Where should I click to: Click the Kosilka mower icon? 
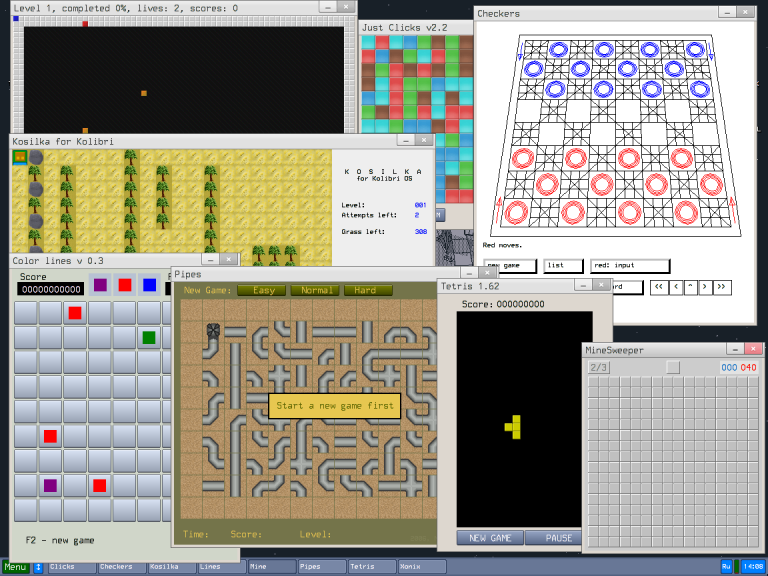[x=20, y=157]
